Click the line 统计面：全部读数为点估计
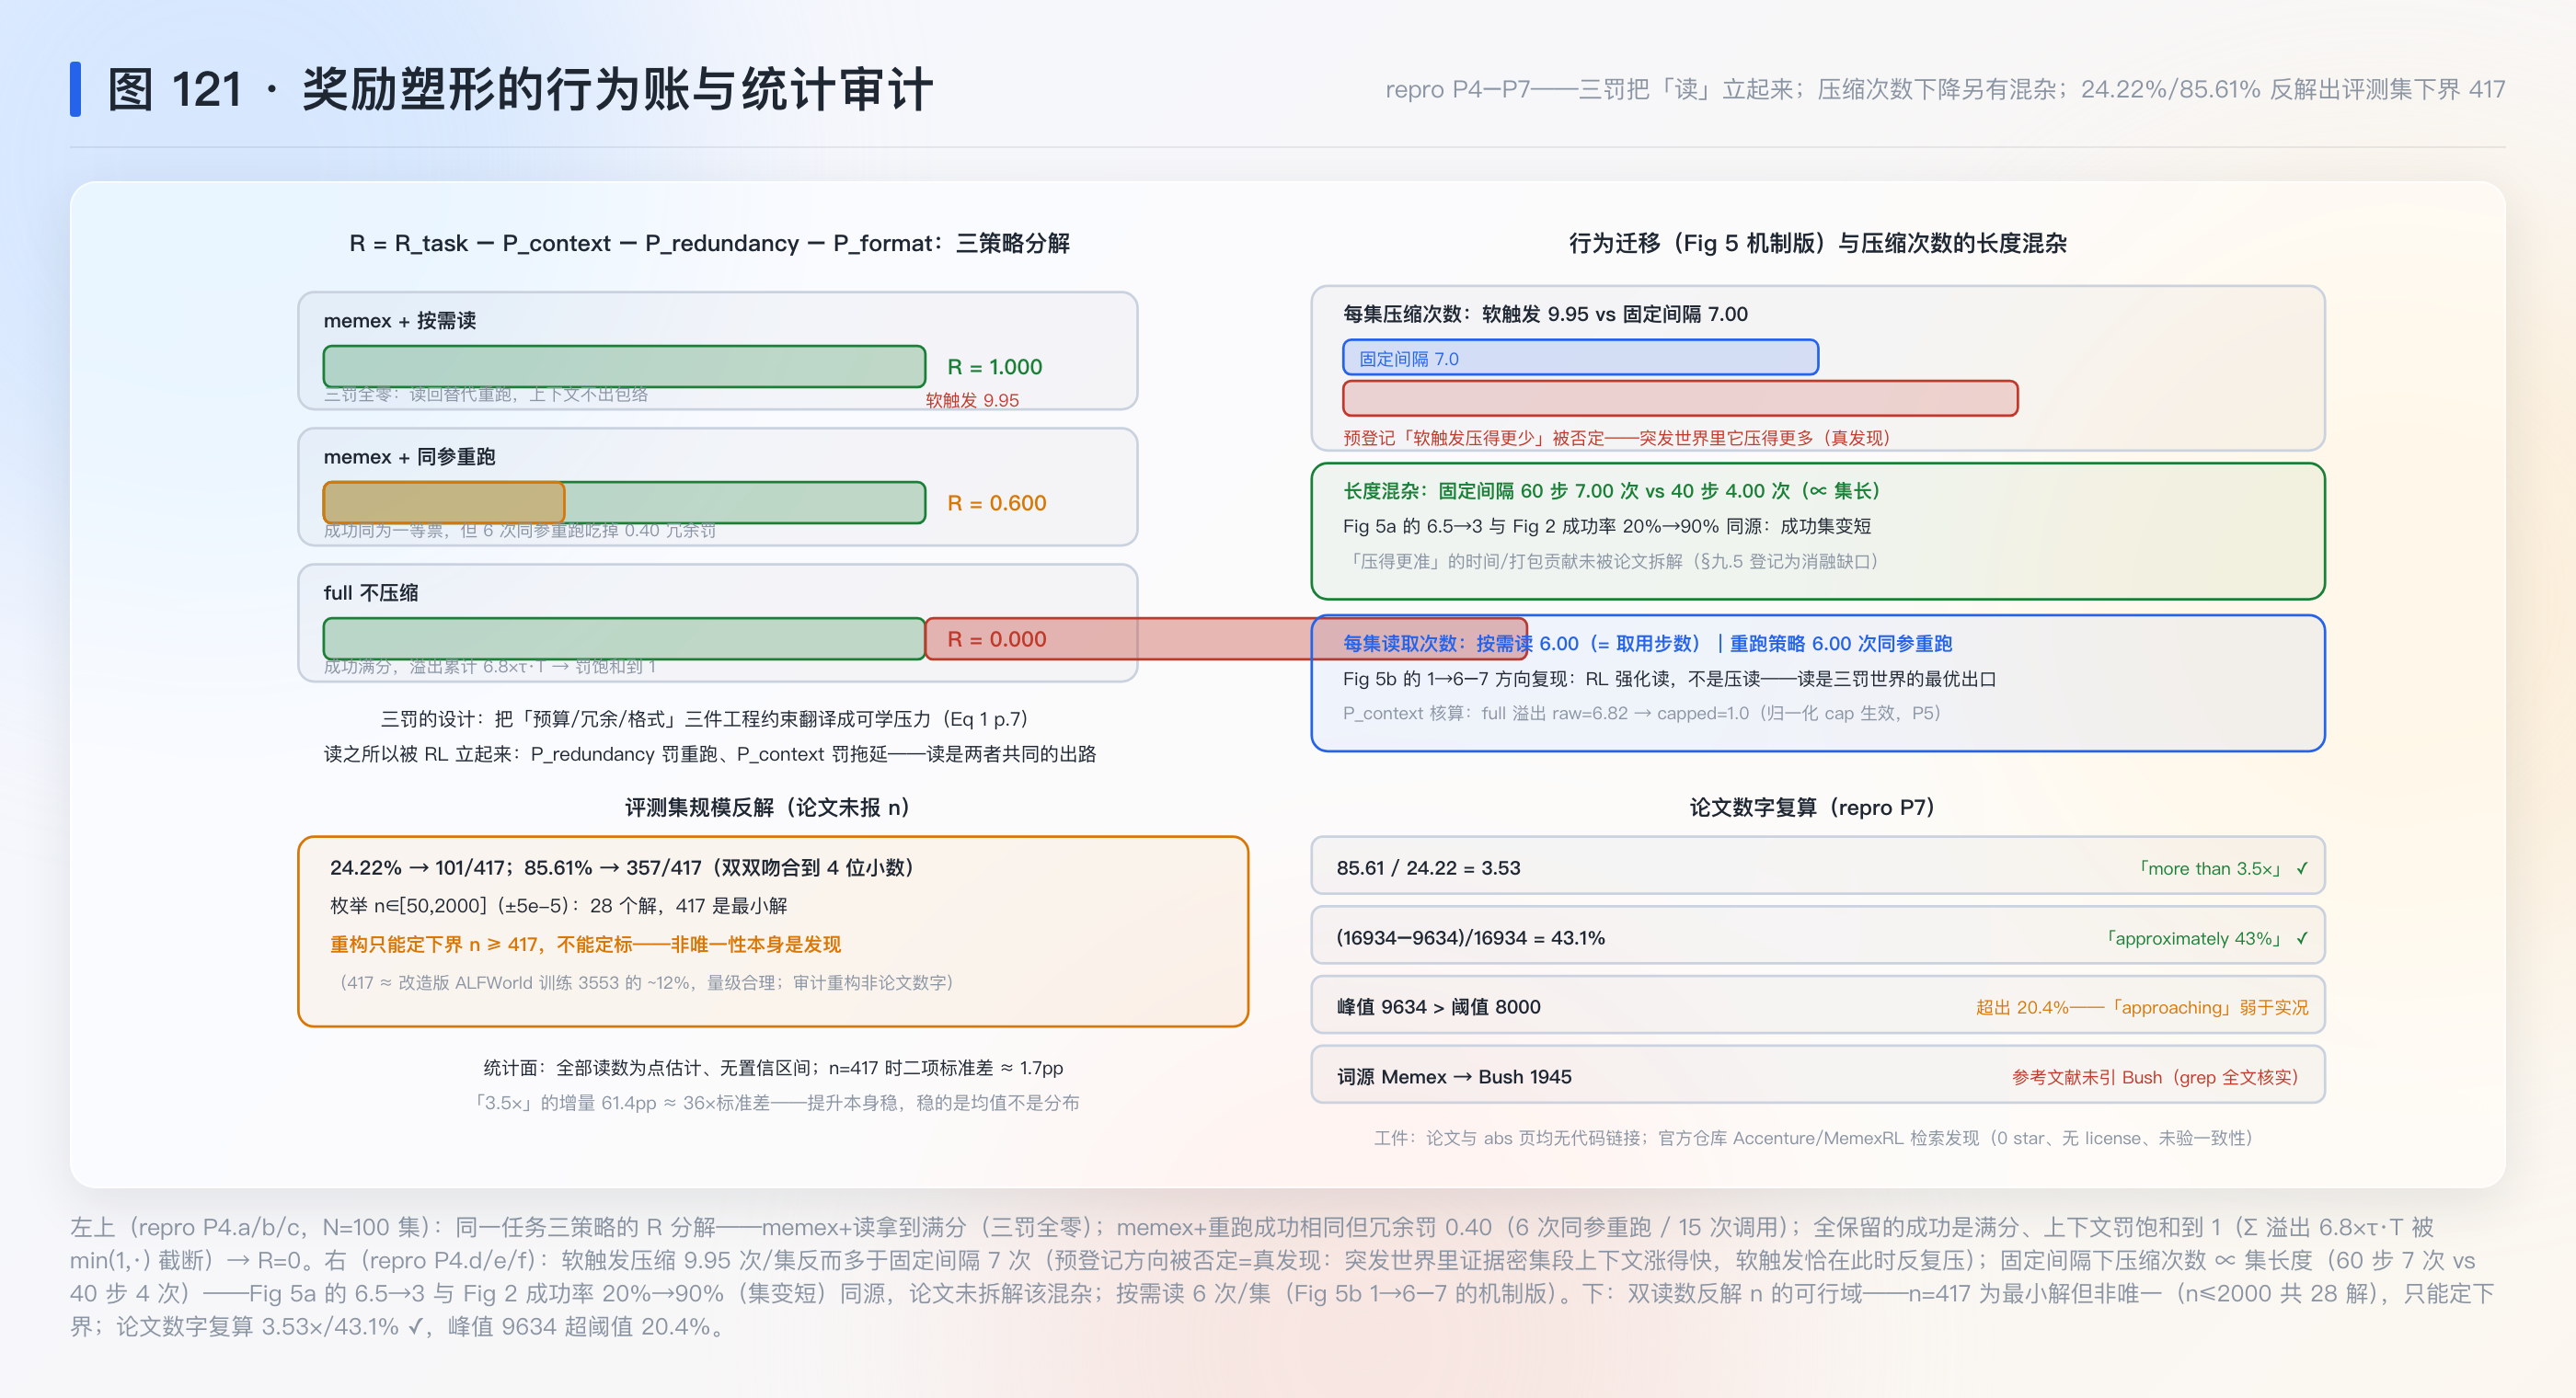2576x1398 pixels. coord(773,1068)
